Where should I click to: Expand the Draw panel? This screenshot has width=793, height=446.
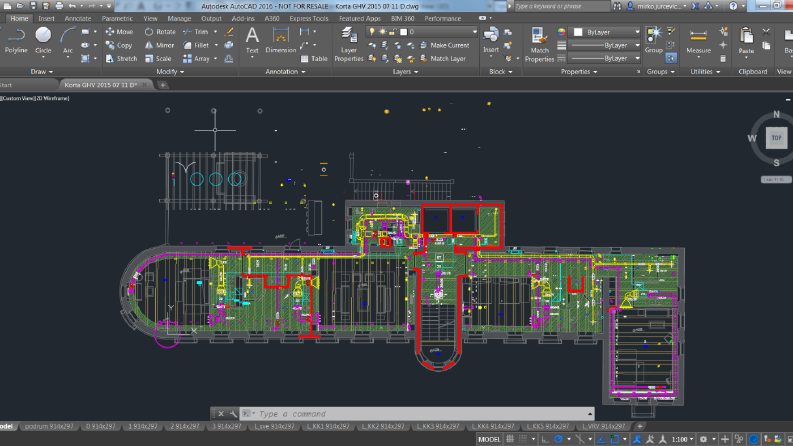(41, 72)
